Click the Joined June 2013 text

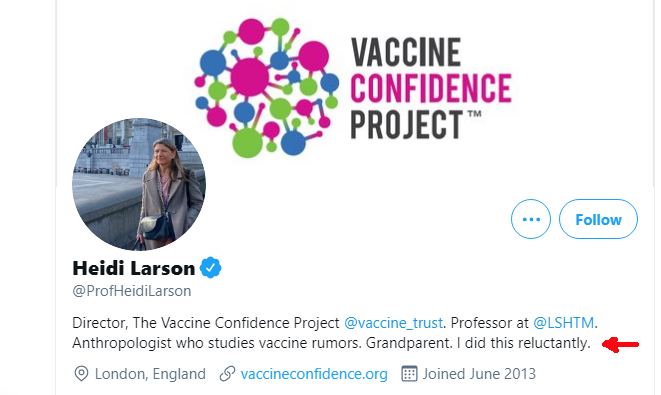coord(479,374)
